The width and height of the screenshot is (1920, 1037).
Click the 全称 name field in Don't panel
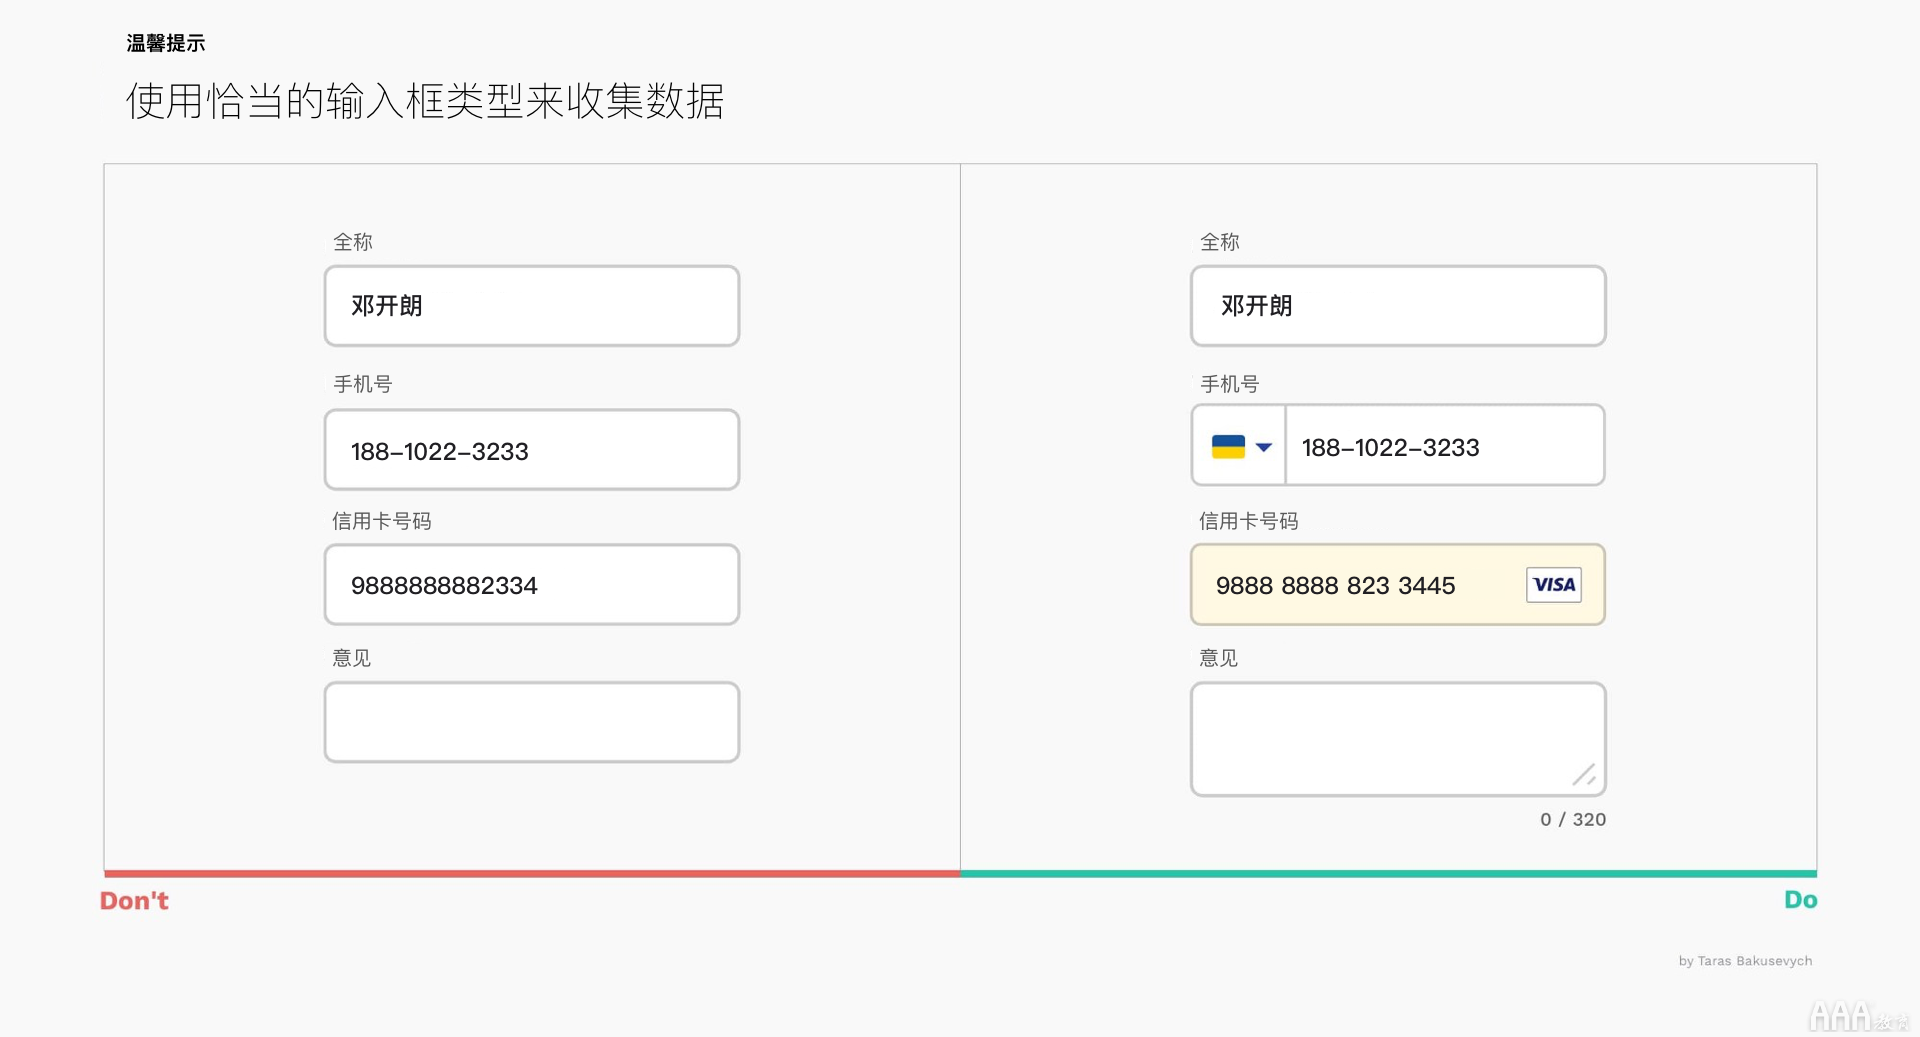(x=532, y=306)
